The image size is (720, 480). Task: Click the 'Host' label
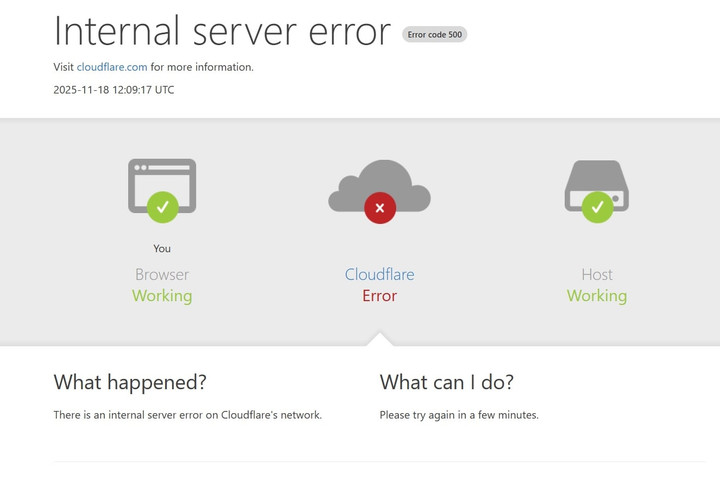click(597, 274)
